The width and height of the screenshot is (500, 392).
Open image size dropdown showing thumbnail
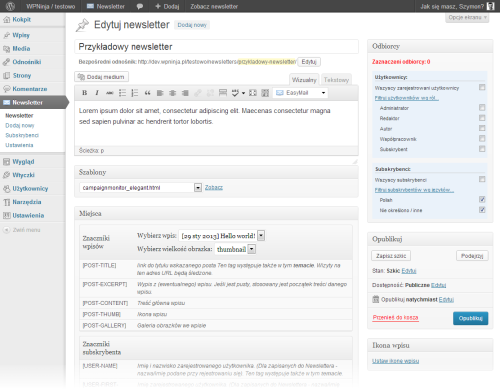coord(235,249)
